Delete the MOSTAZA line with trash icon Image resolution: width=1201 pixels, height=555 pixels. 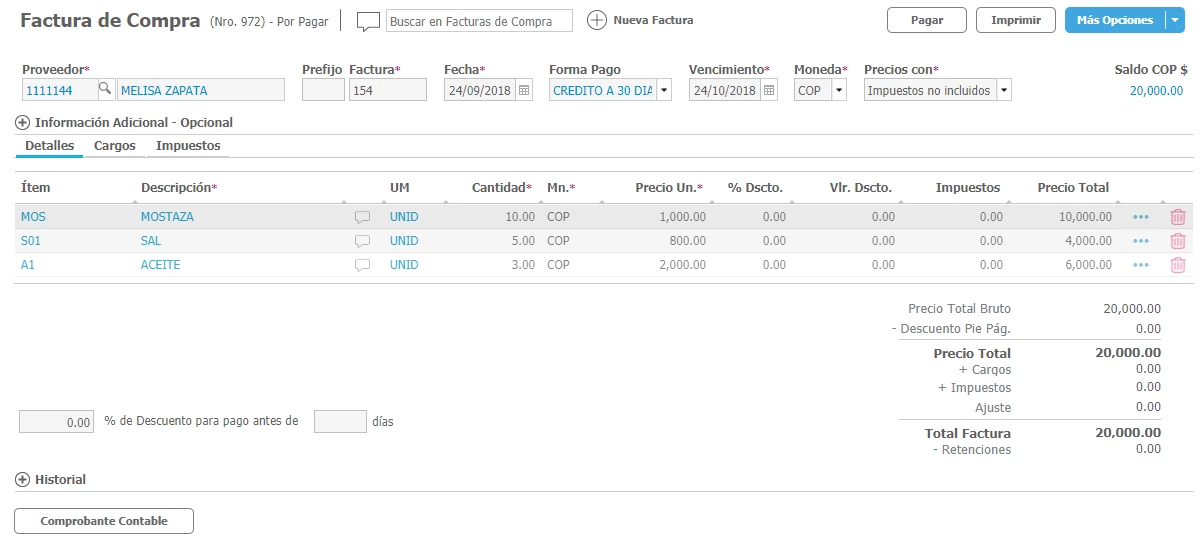pos(1178,216)
